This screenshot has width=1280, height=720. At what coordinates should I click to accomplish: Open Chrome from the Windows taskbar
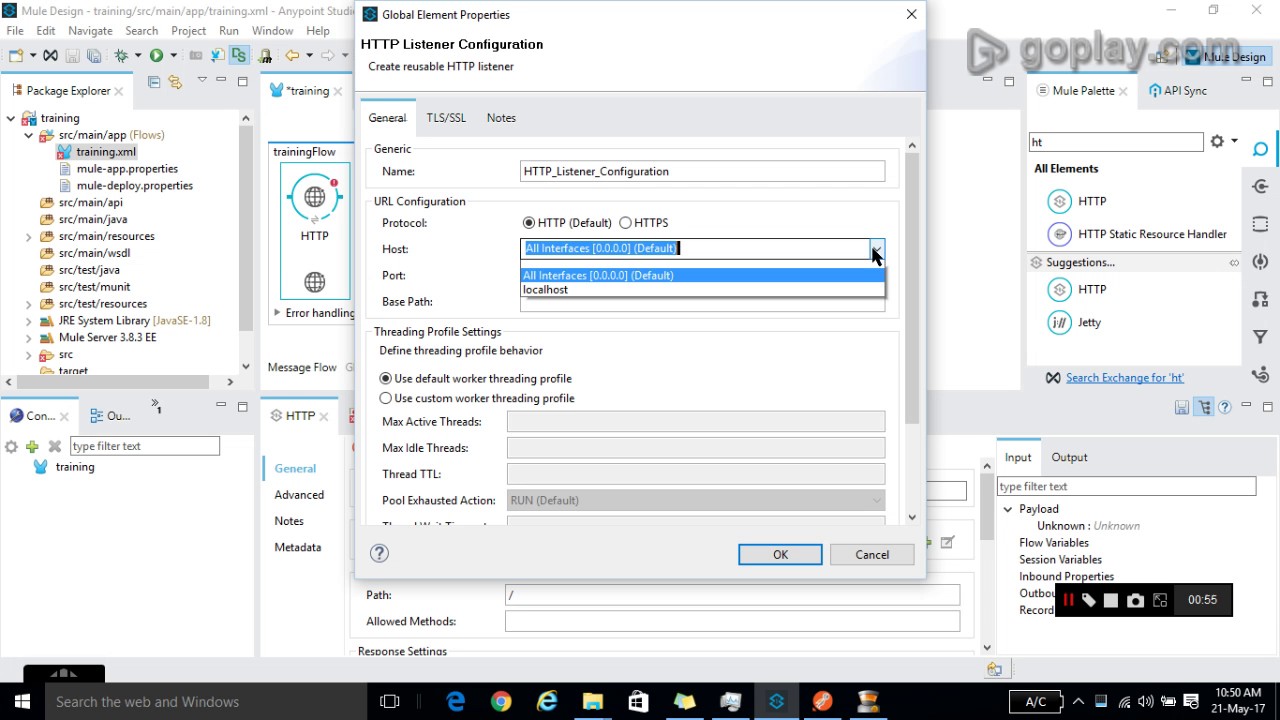pos(501,701)
